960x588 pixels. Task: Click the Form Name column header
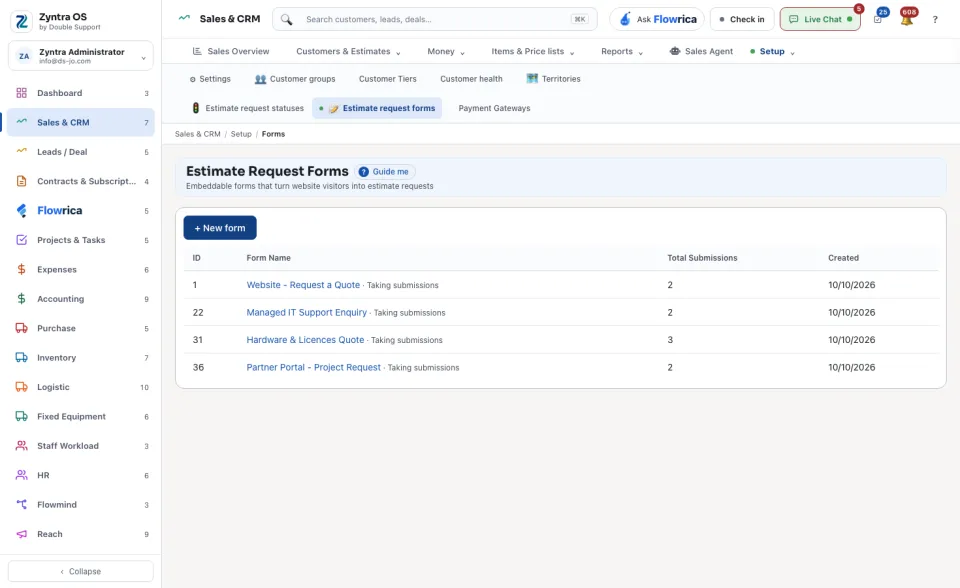point(268,258)
